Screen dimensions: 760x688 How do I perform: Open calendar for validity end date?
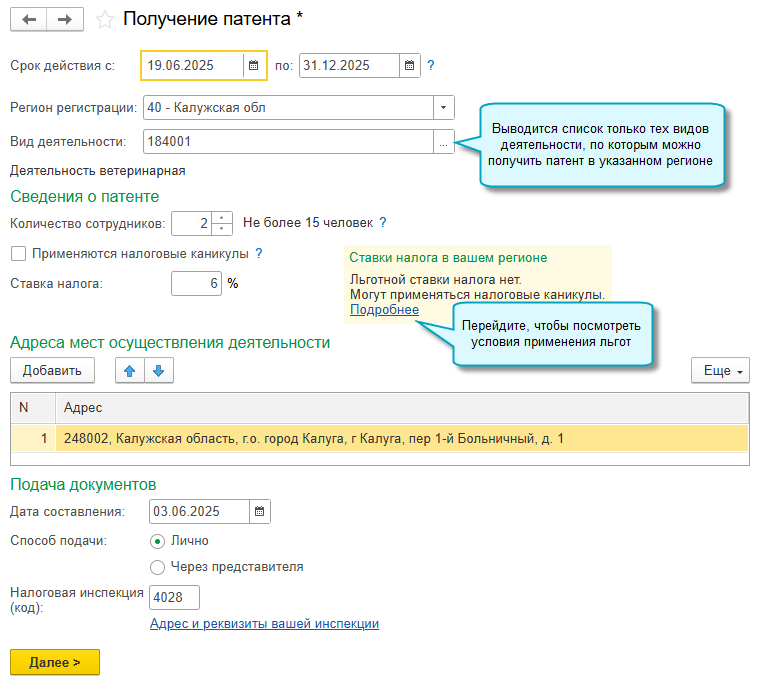410,66
